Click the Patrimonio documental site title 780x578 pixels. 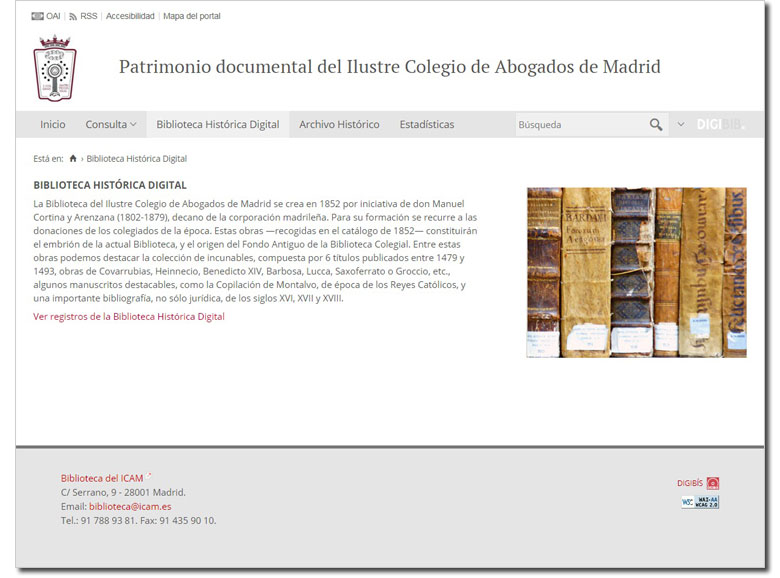tap(390, 67)
